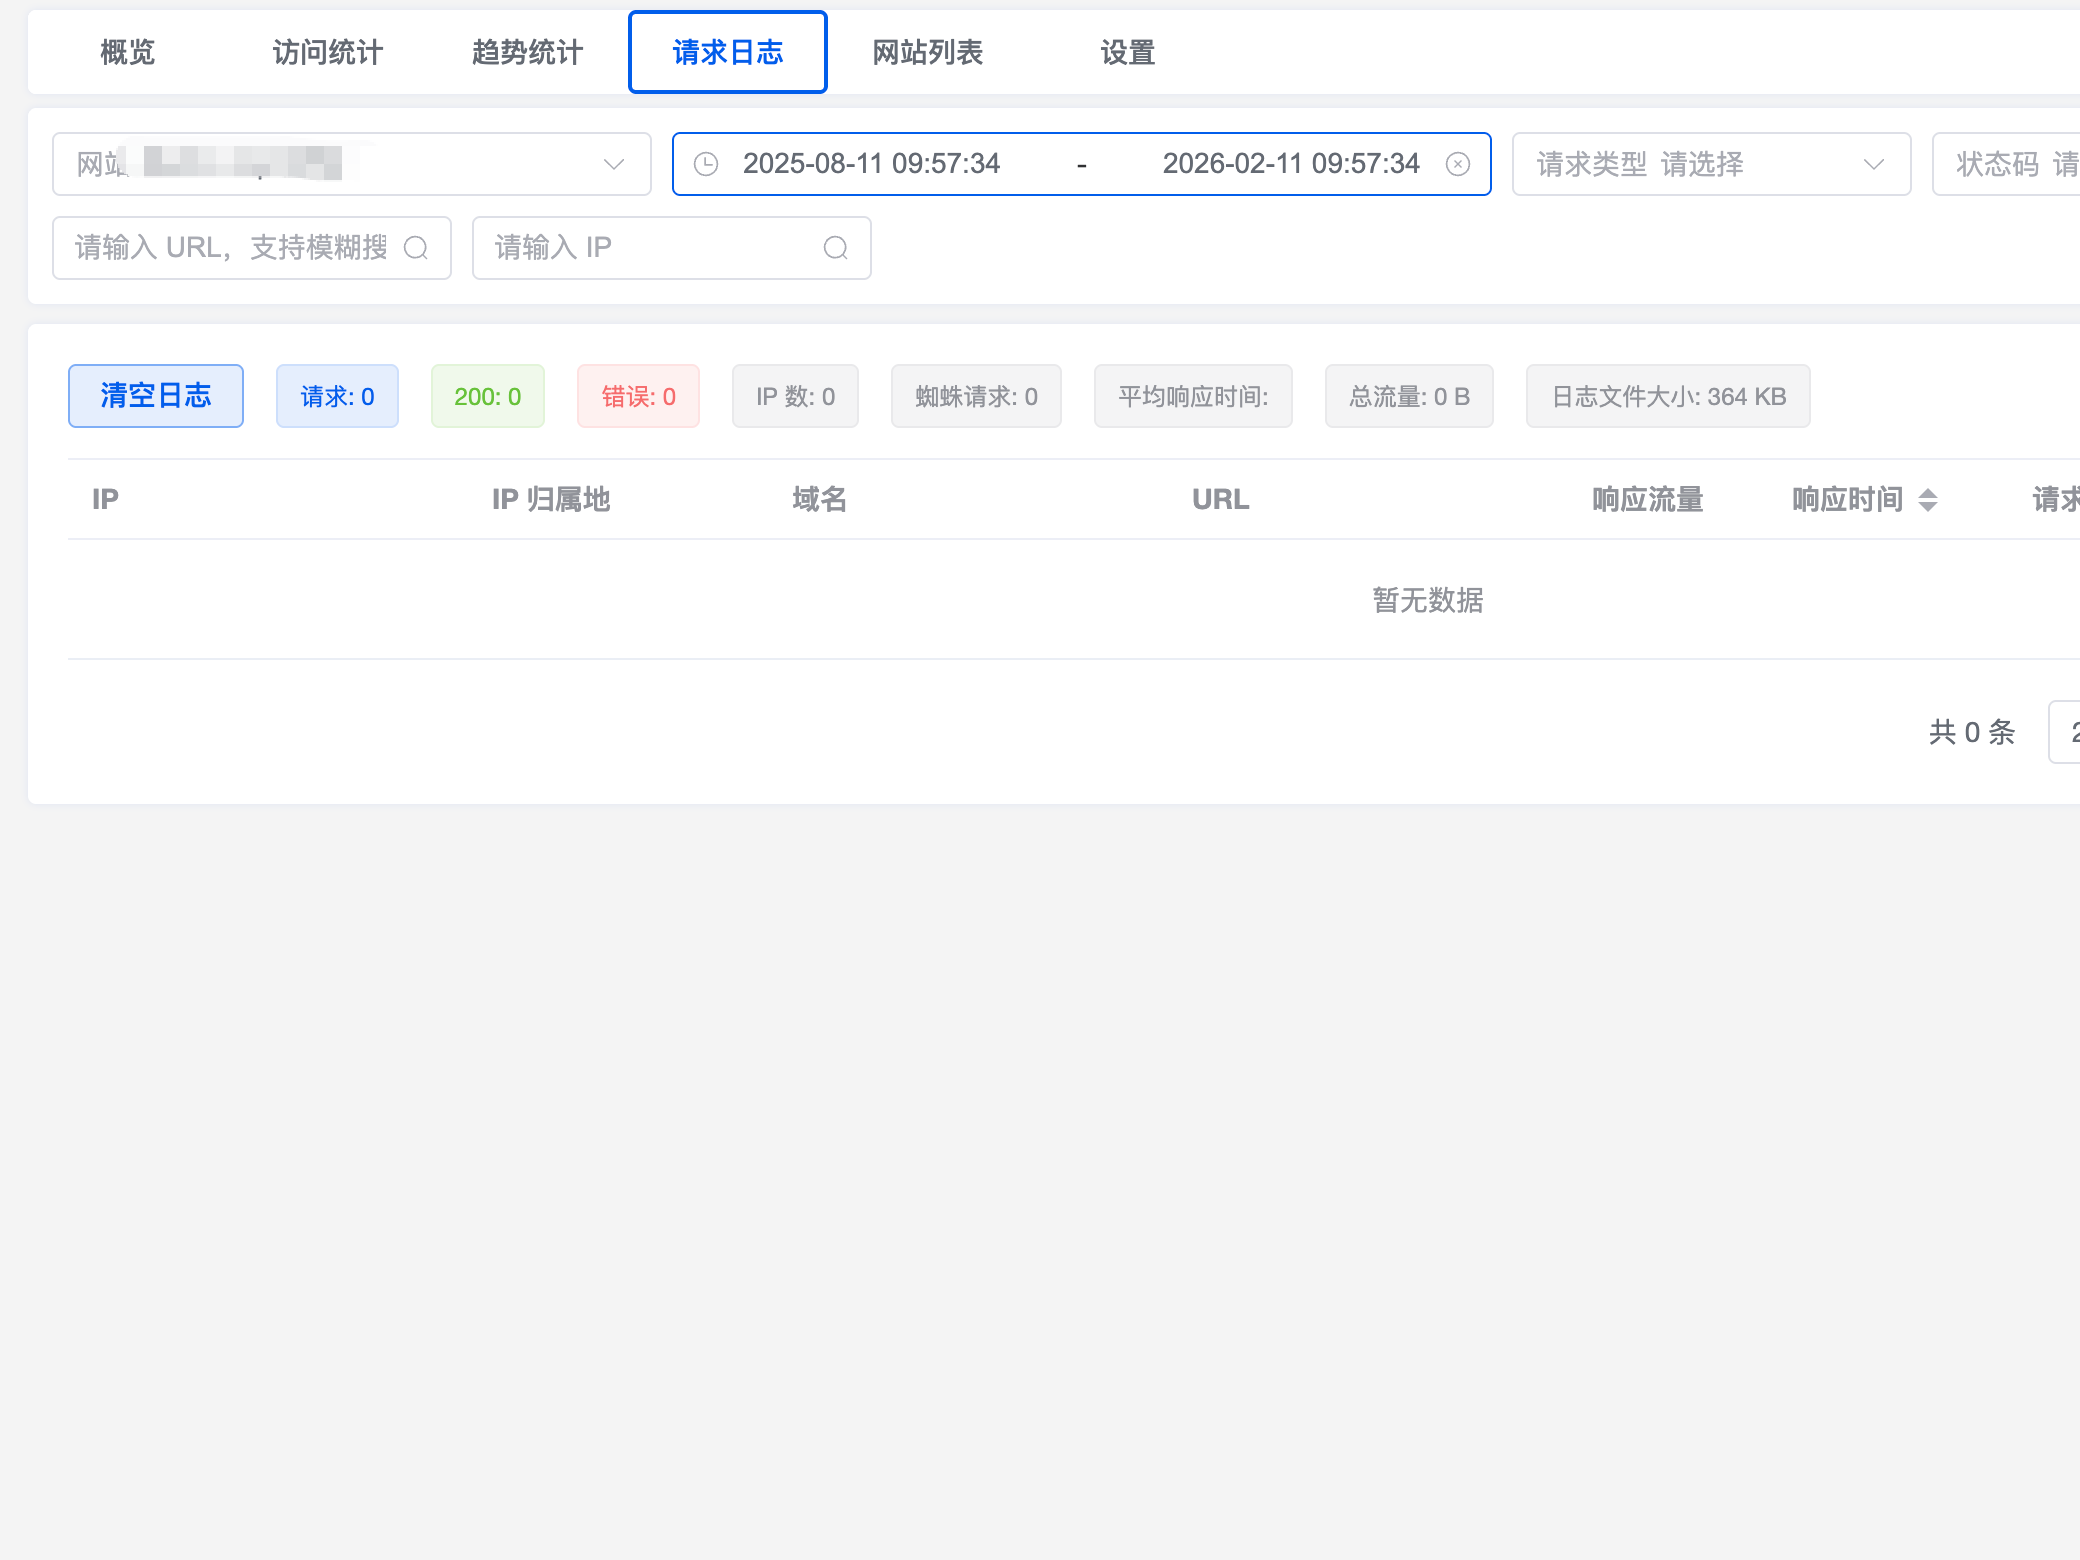Click the clock icon in date range field
This screenshot has height=1560, width=2080.
pyautogui.click(x=706, y=164)
